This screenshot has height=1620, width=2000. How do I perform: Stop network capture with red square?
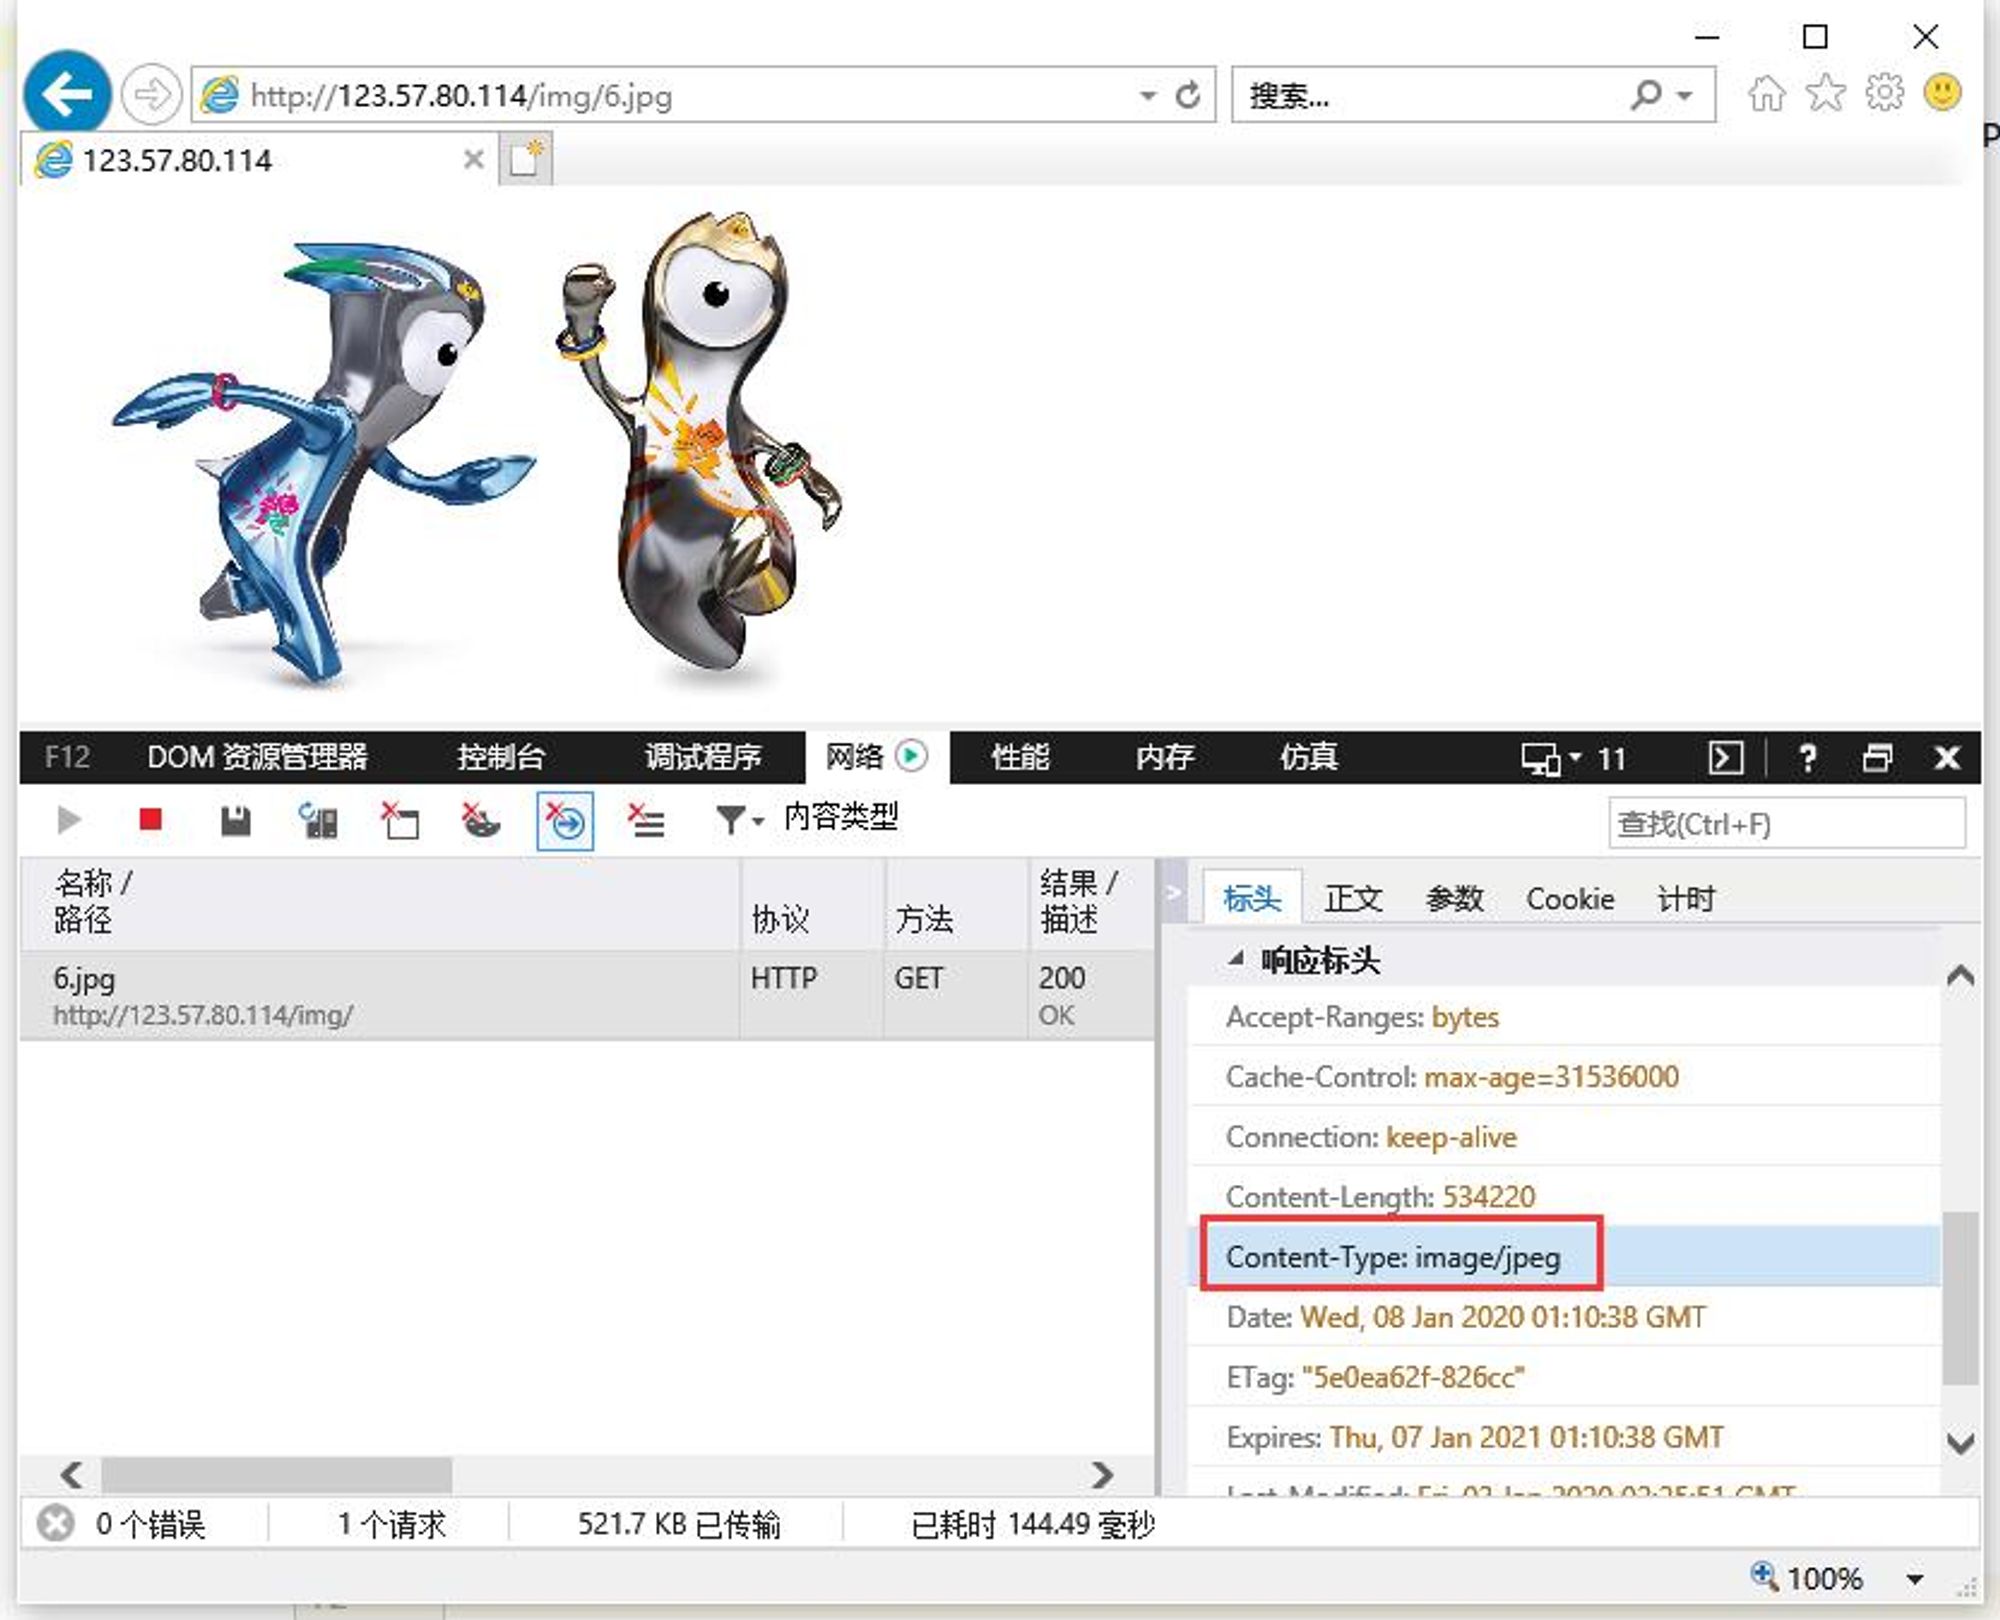(x=151, y=820)
